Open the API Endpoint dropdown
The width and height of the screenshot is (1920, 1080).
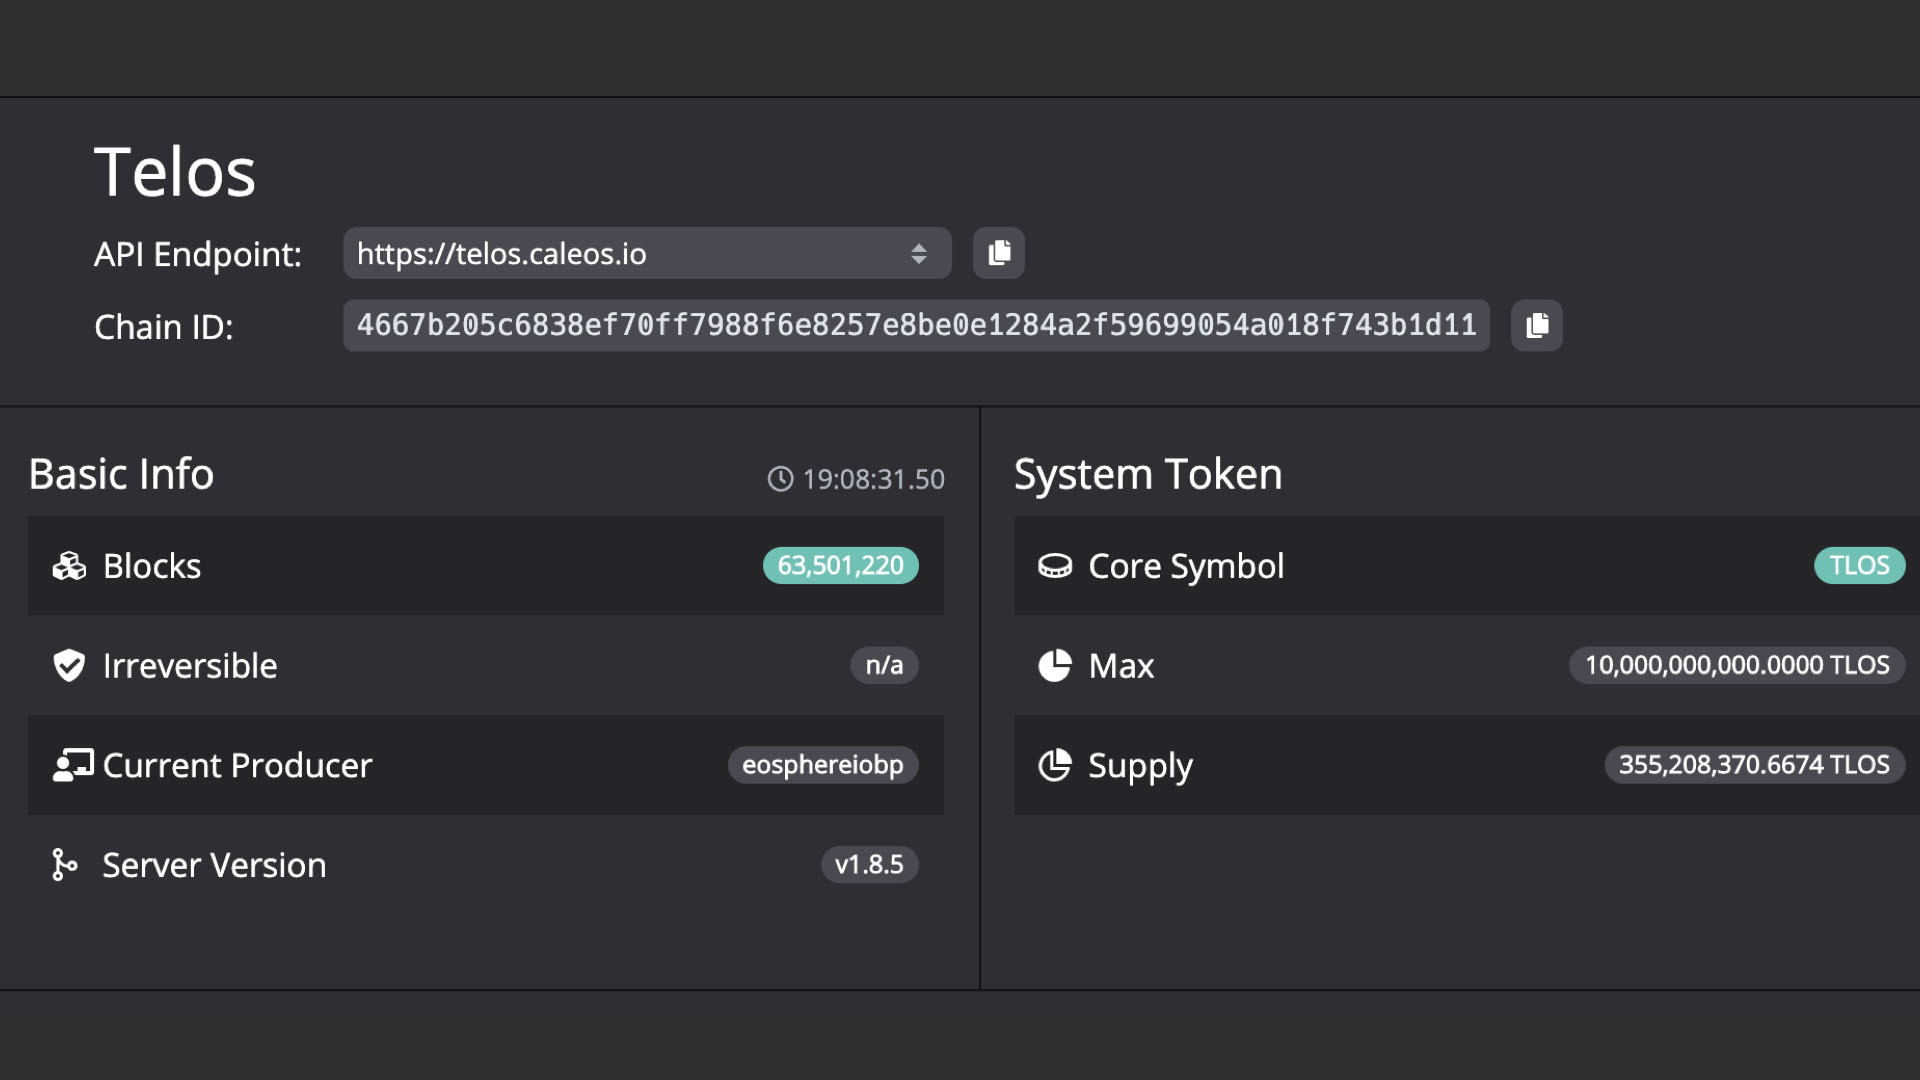coord(647,253)
